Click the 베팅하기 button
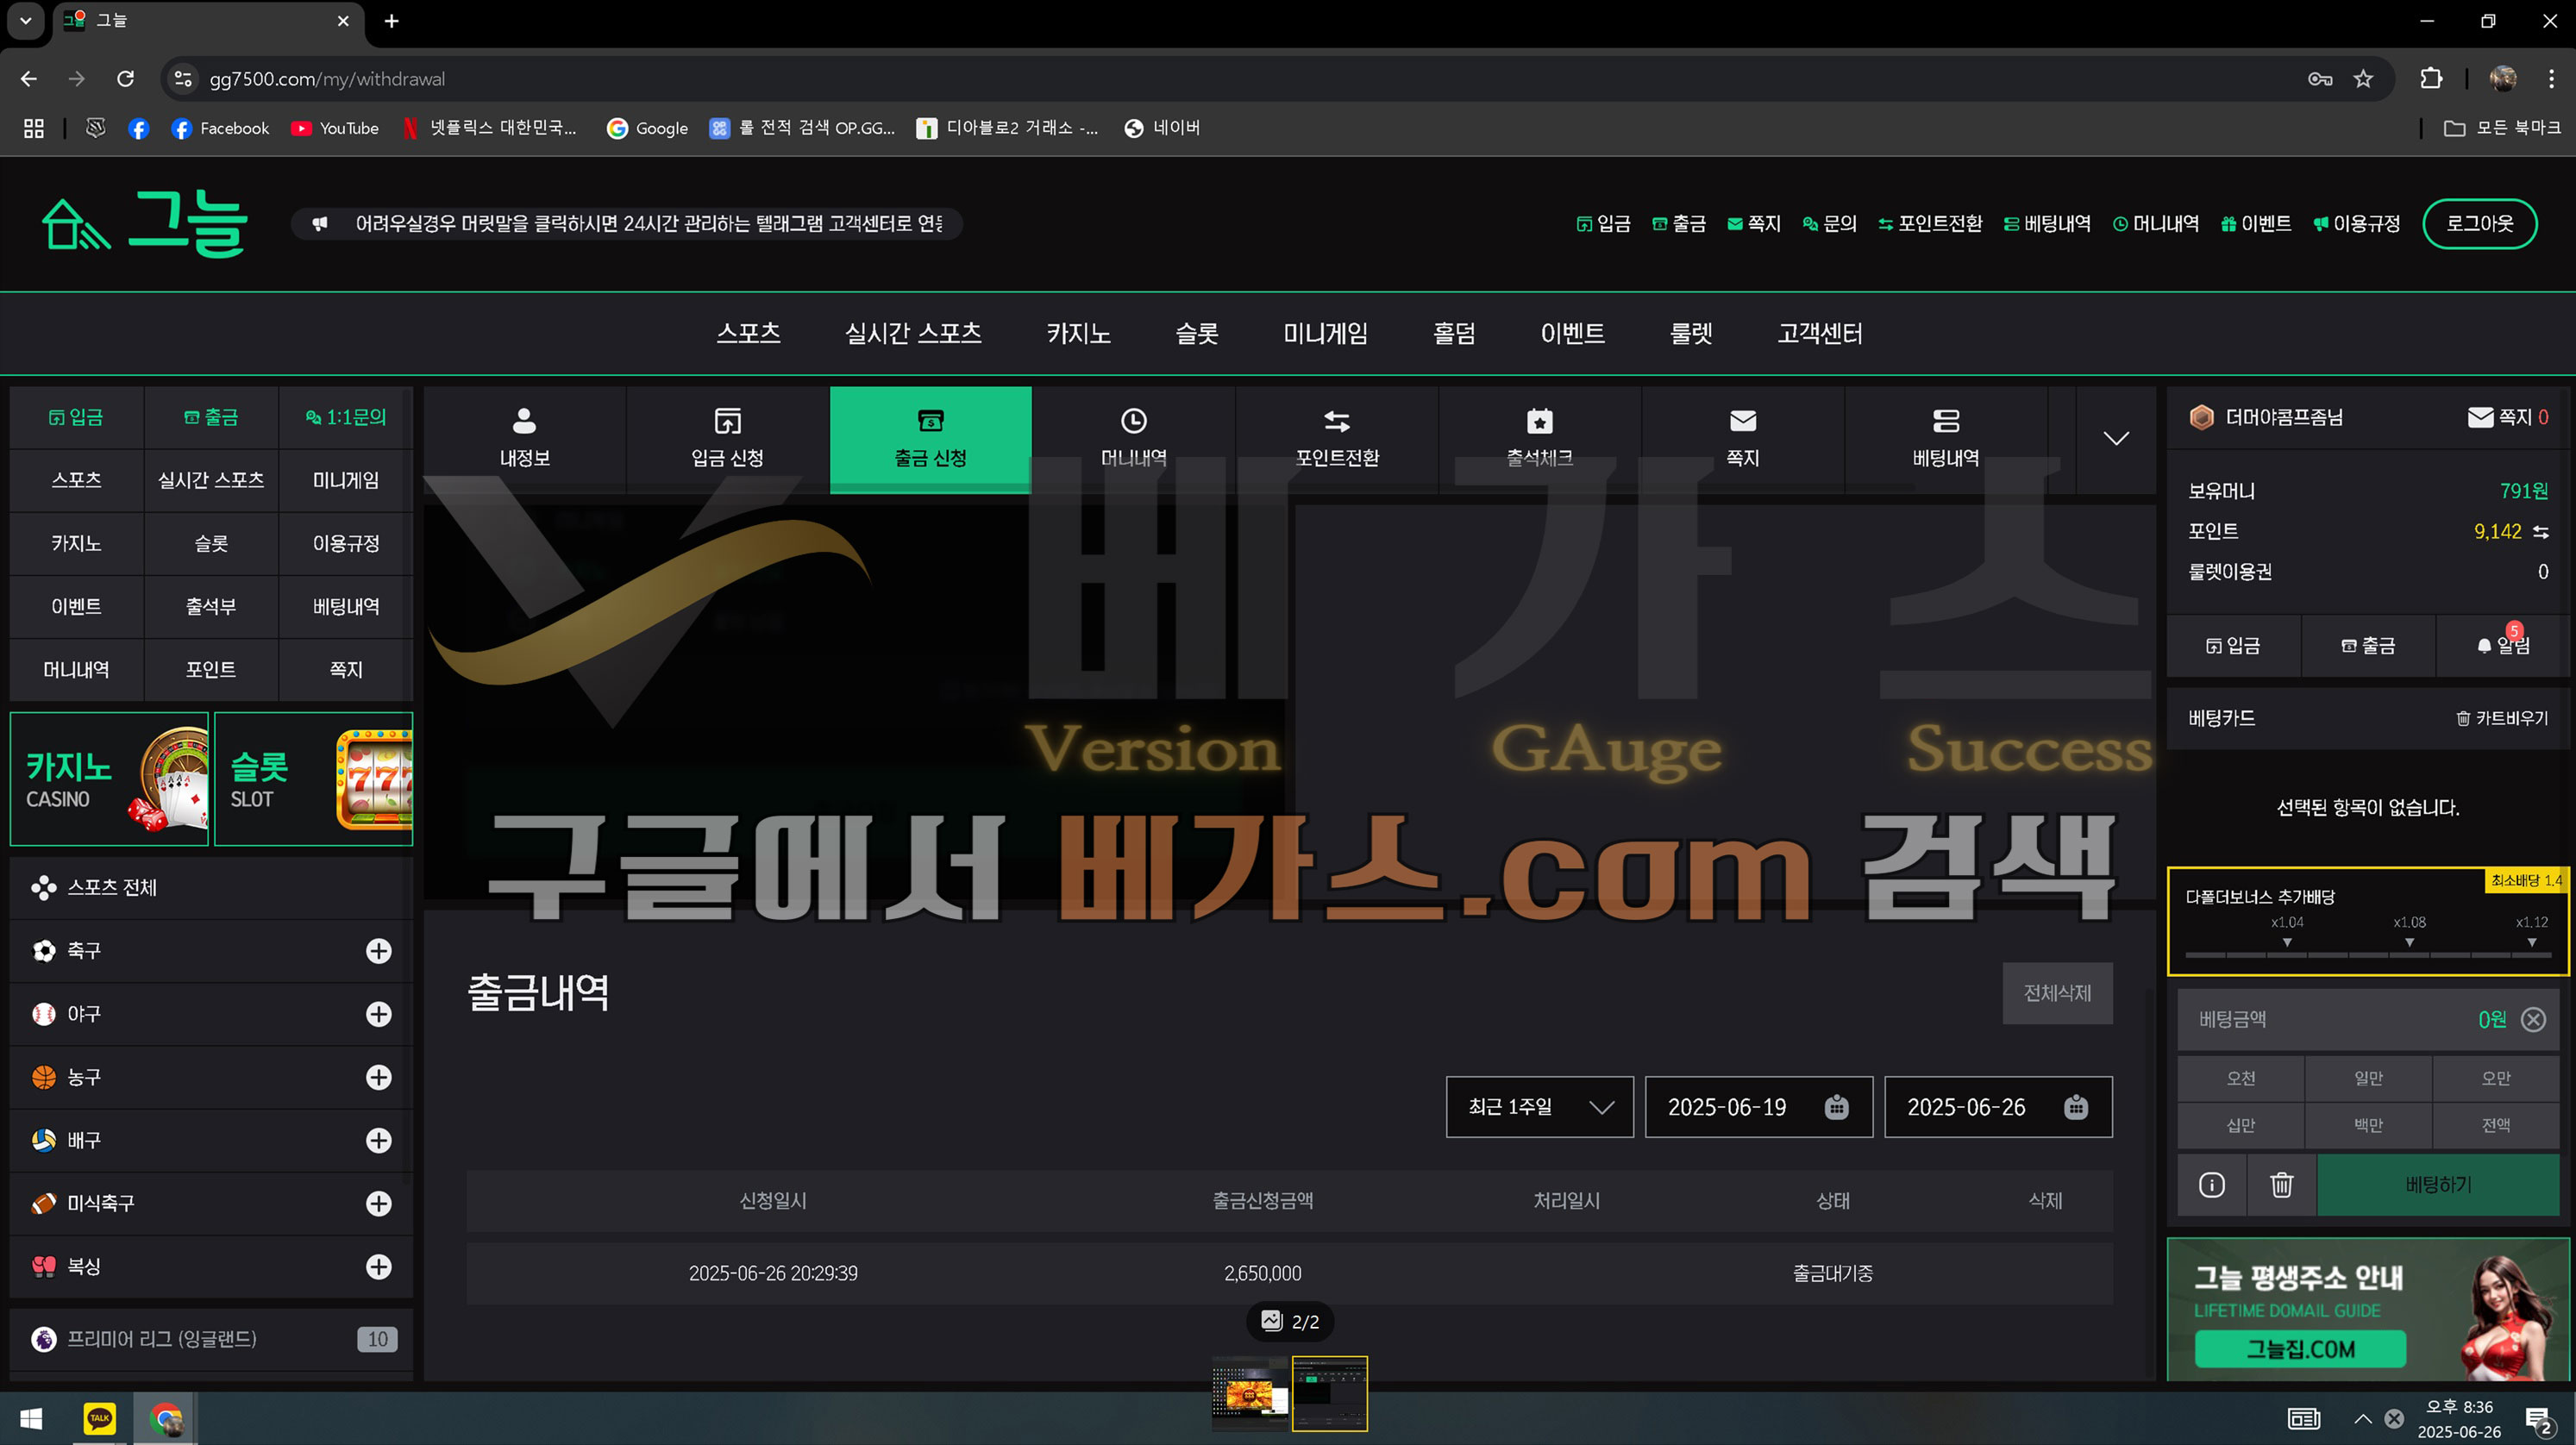The image size is (2576, 1445). 2438,1184
